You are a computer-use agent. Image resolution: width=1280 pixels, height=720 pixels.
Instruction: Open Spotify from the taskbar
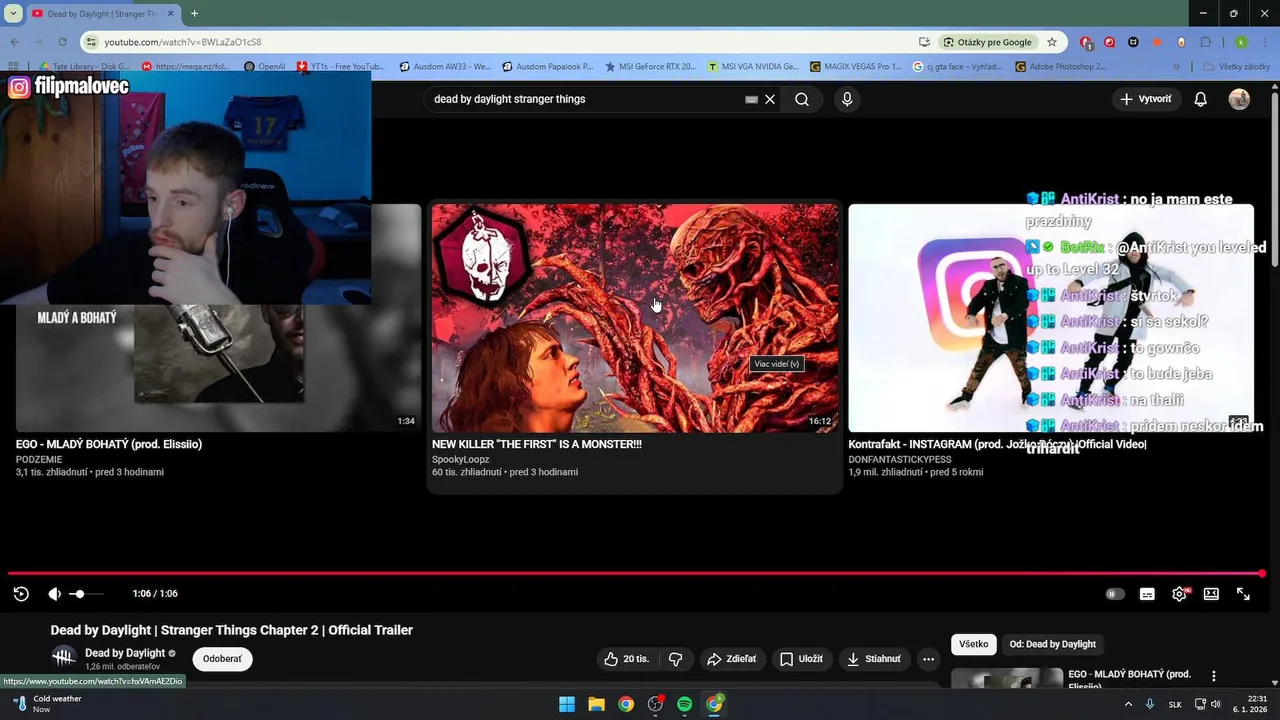(684, 704)
